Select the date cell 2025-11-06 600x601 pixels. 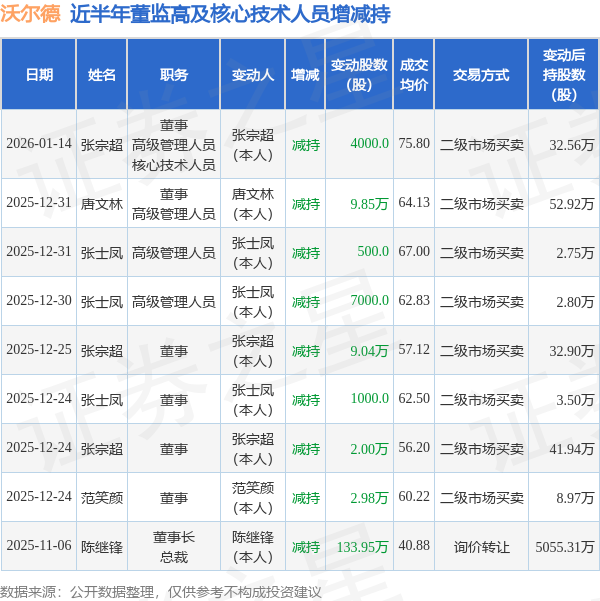39,546
